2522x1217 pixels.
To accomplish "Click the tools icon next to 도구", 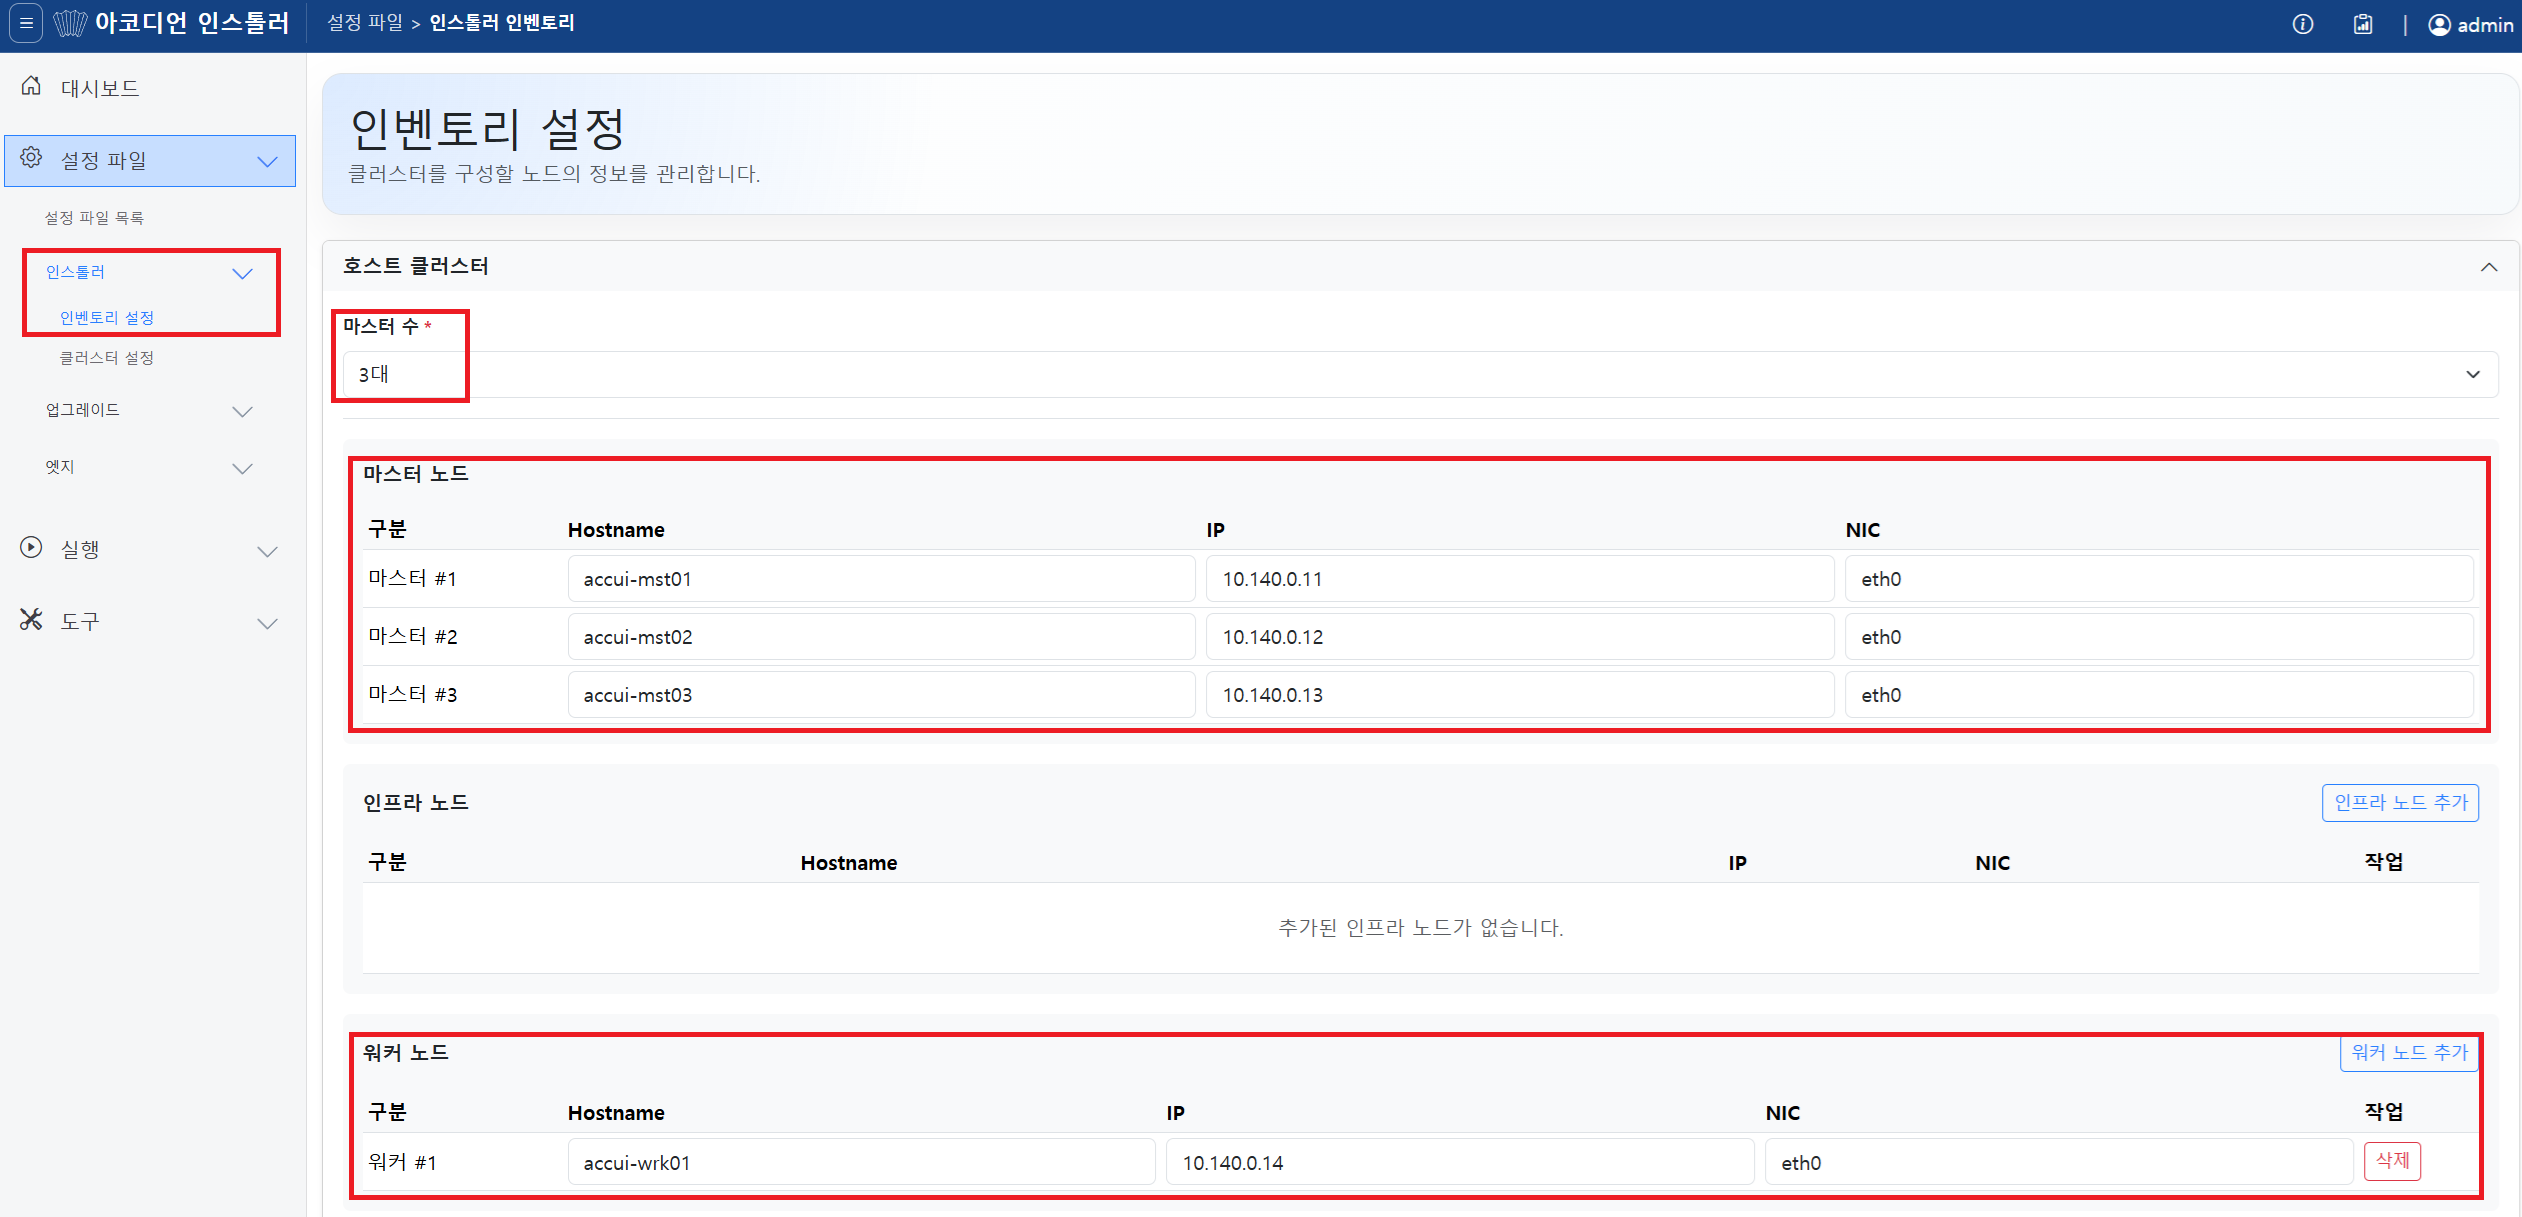I will [32, 620].
